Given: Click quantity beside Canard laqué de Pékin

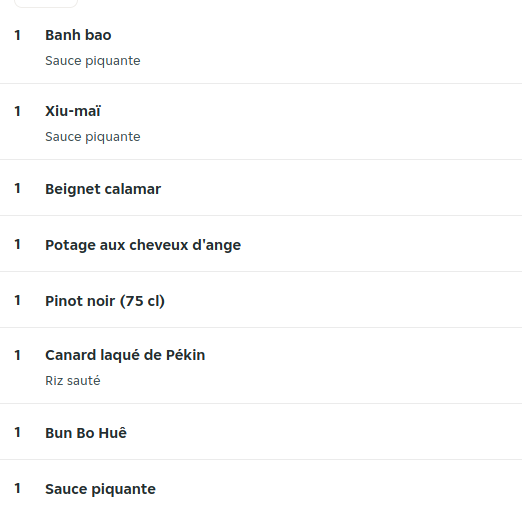Looking at the screenshot, I should pyautogui.click(x=18, y=355).
